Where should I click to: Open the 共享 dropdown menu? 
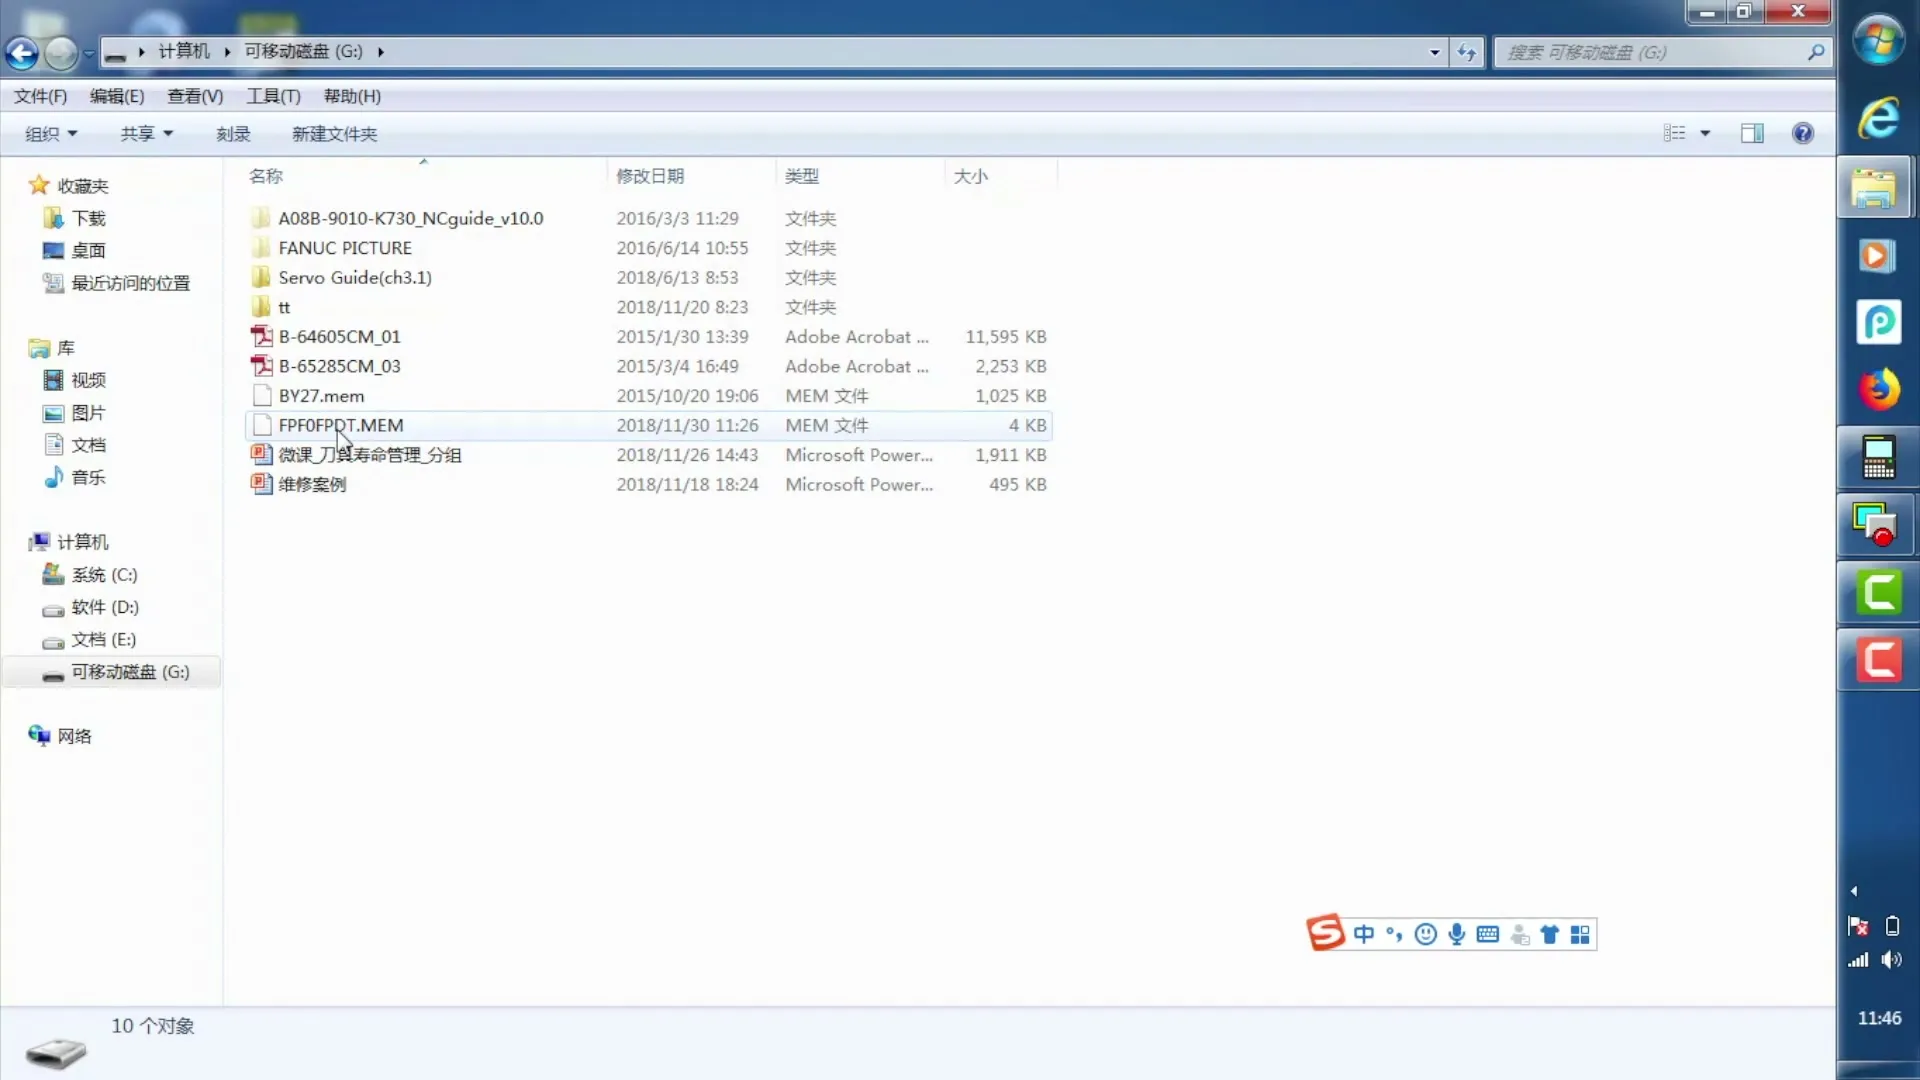[146, 134]
